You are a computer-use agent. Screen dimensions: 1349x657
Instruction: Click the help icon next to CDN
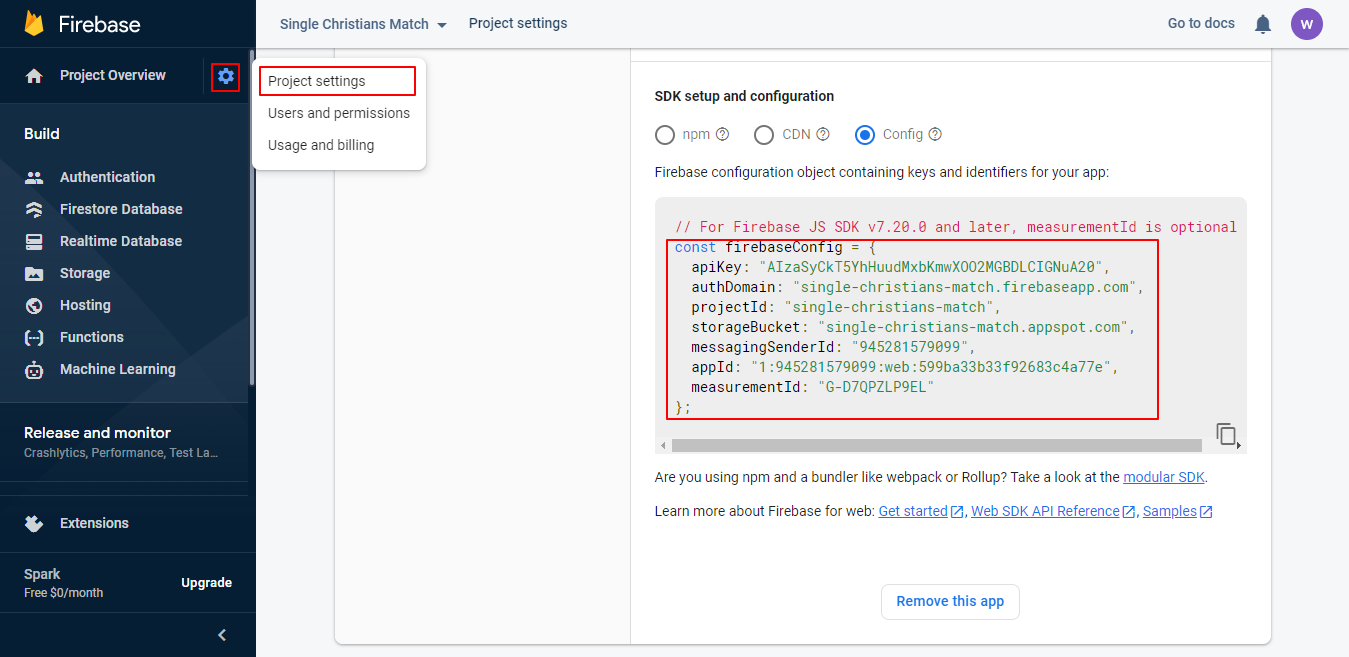click(823, 134)
